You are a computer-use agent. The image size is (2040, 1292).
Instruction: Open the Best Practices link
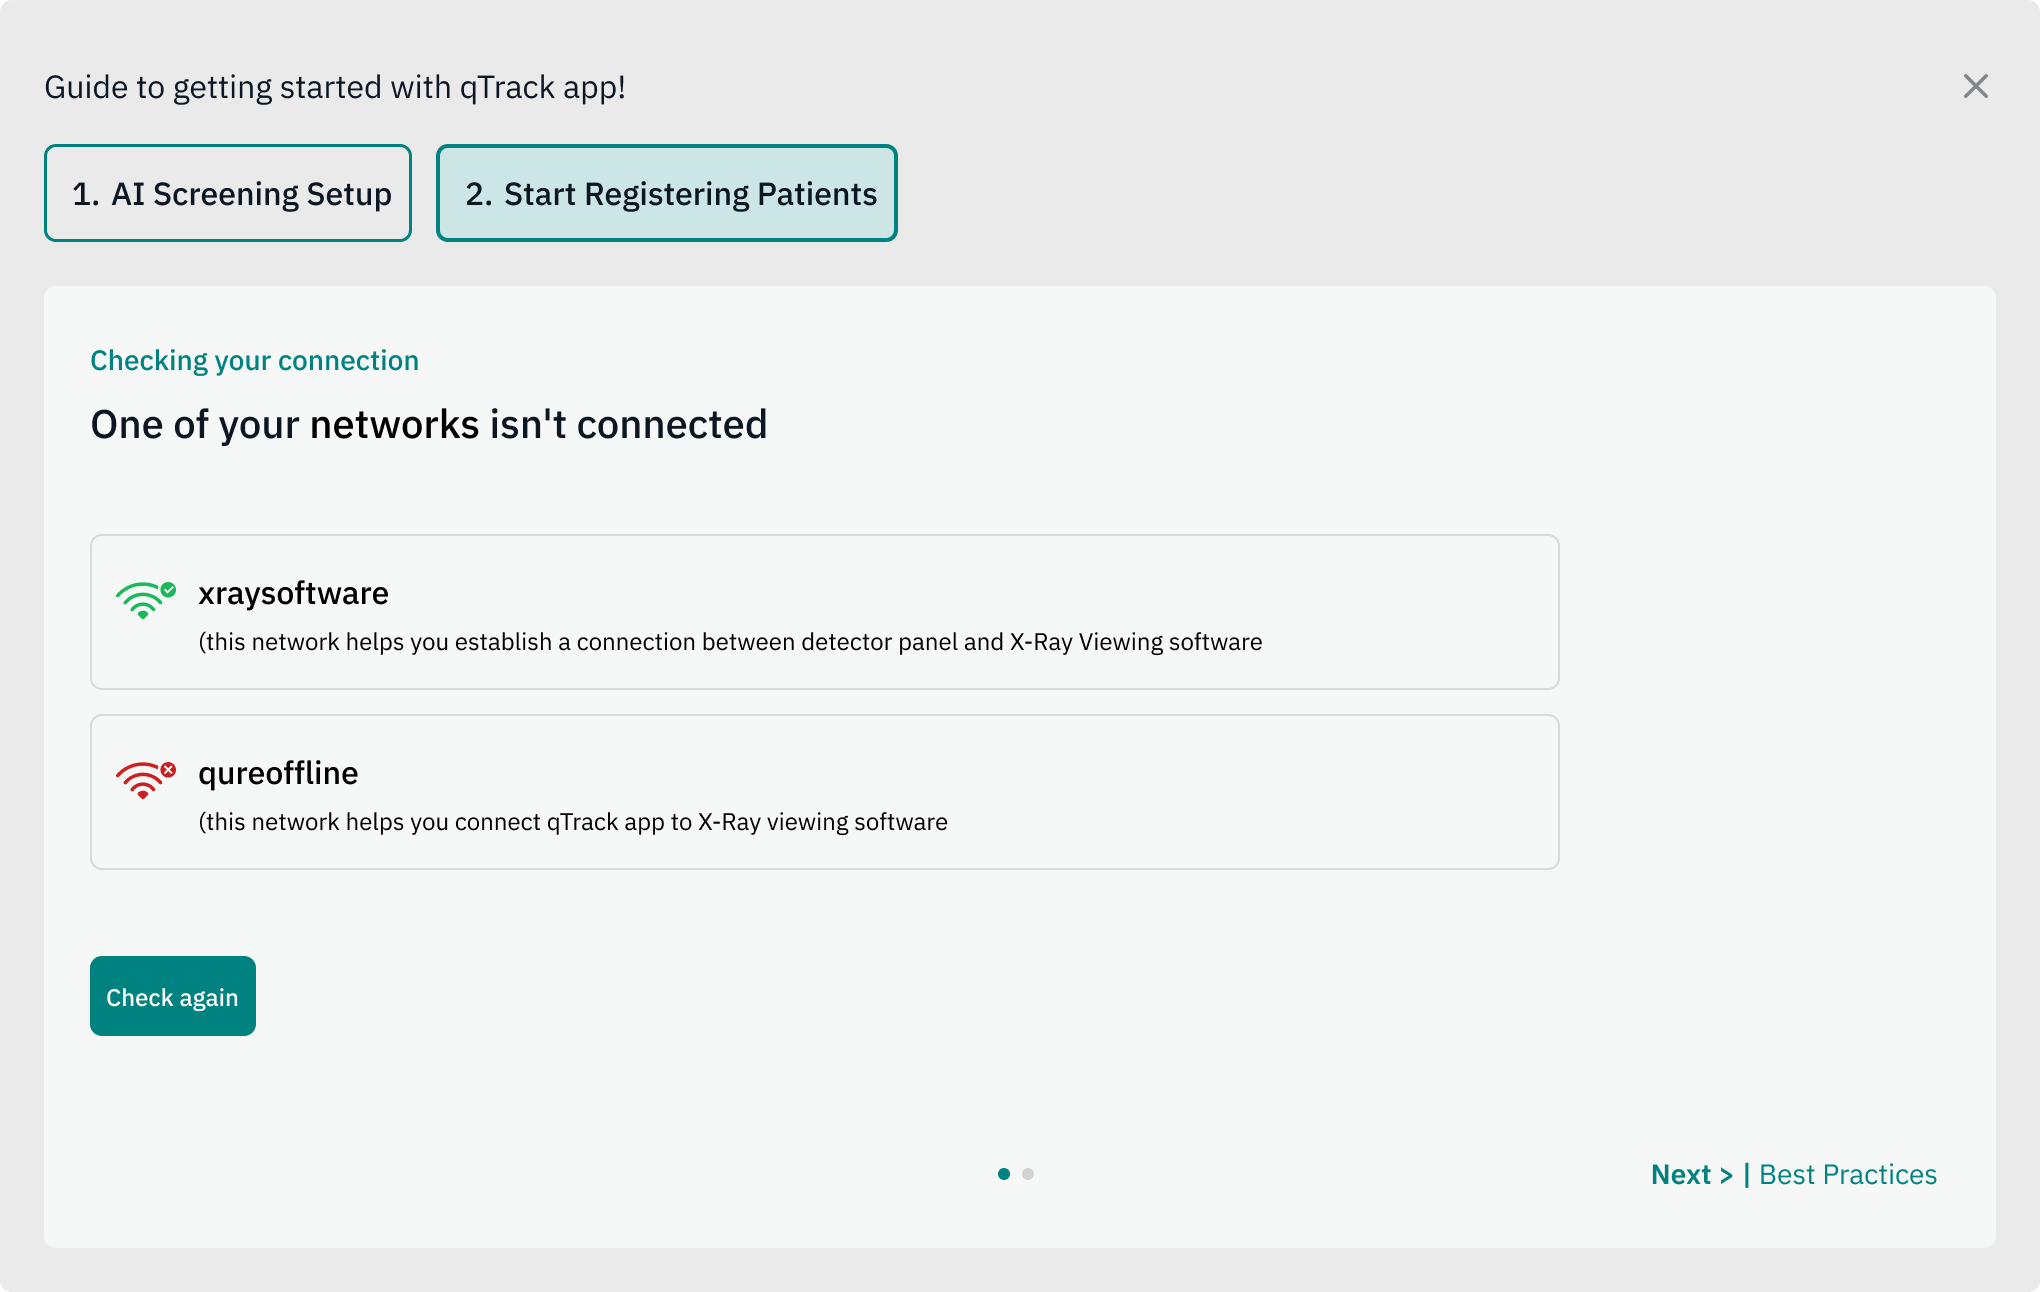(1848, 1174)
